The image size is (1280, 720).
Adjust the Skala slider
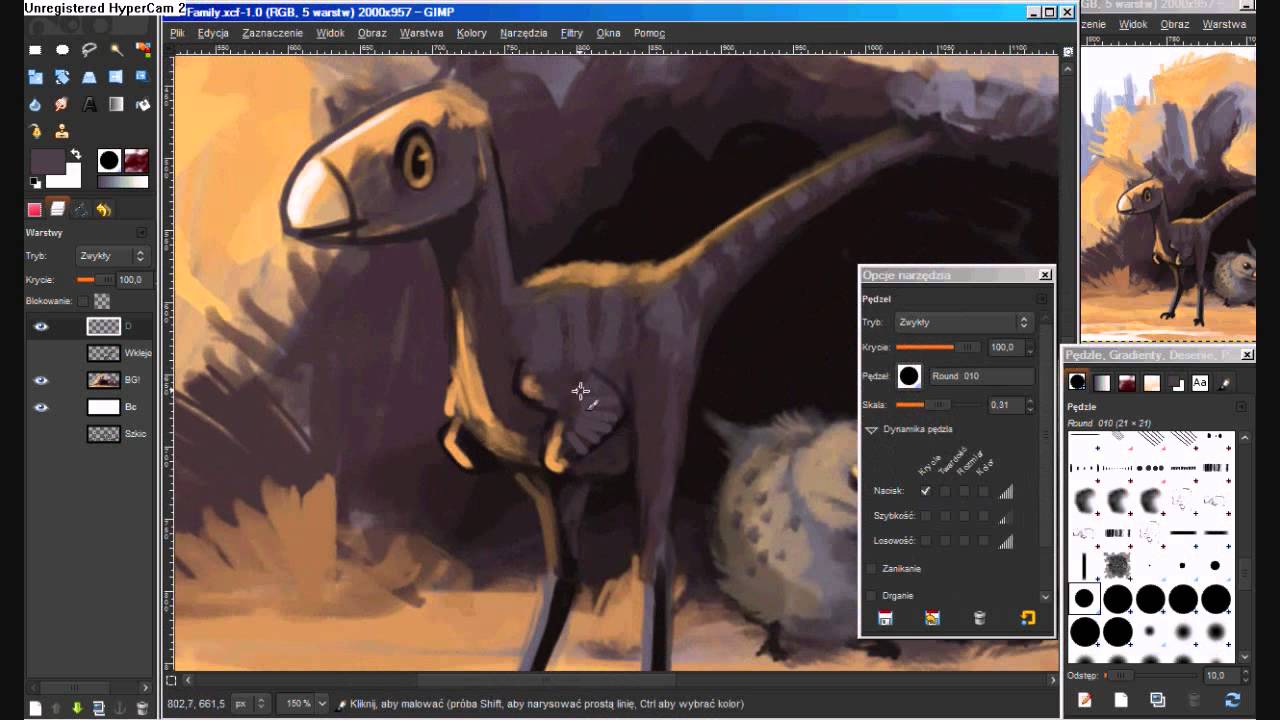(937, 405)
